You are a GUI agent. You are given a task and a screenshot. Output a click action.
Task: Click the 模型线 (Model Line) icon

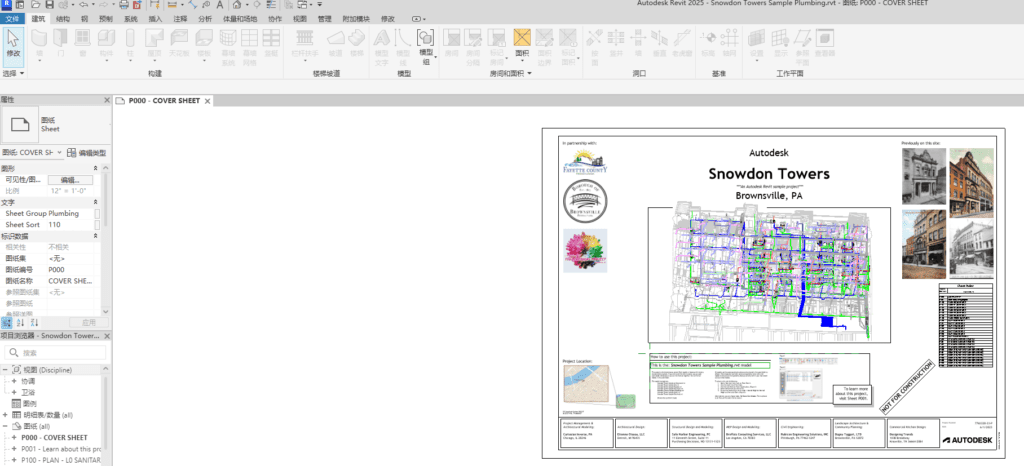click(x=404, y=39)
